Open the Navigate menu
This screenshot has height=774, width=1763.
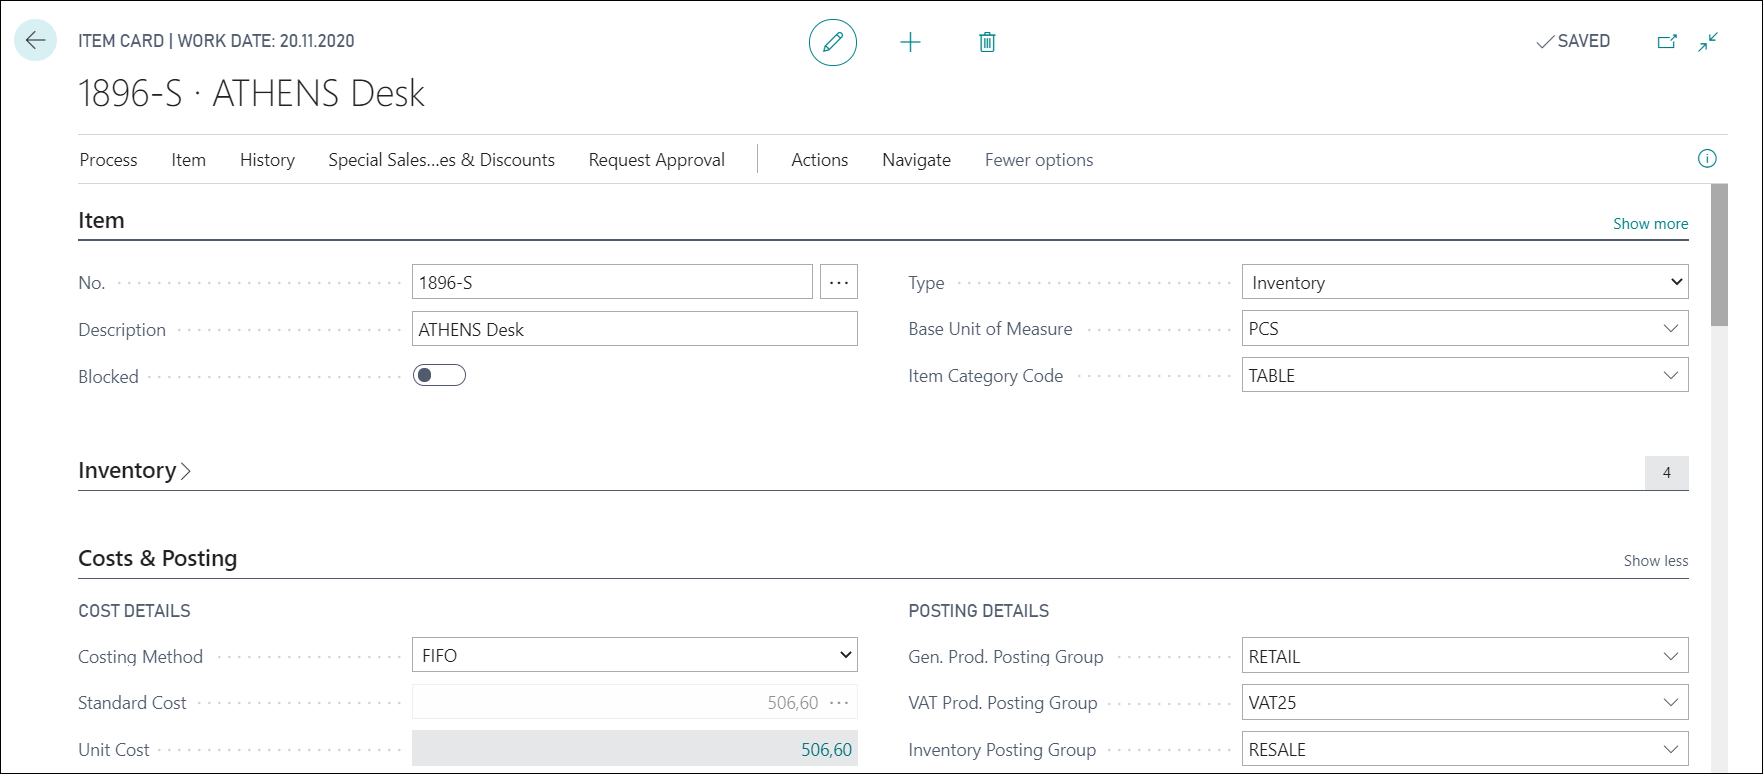pos(916,160)
